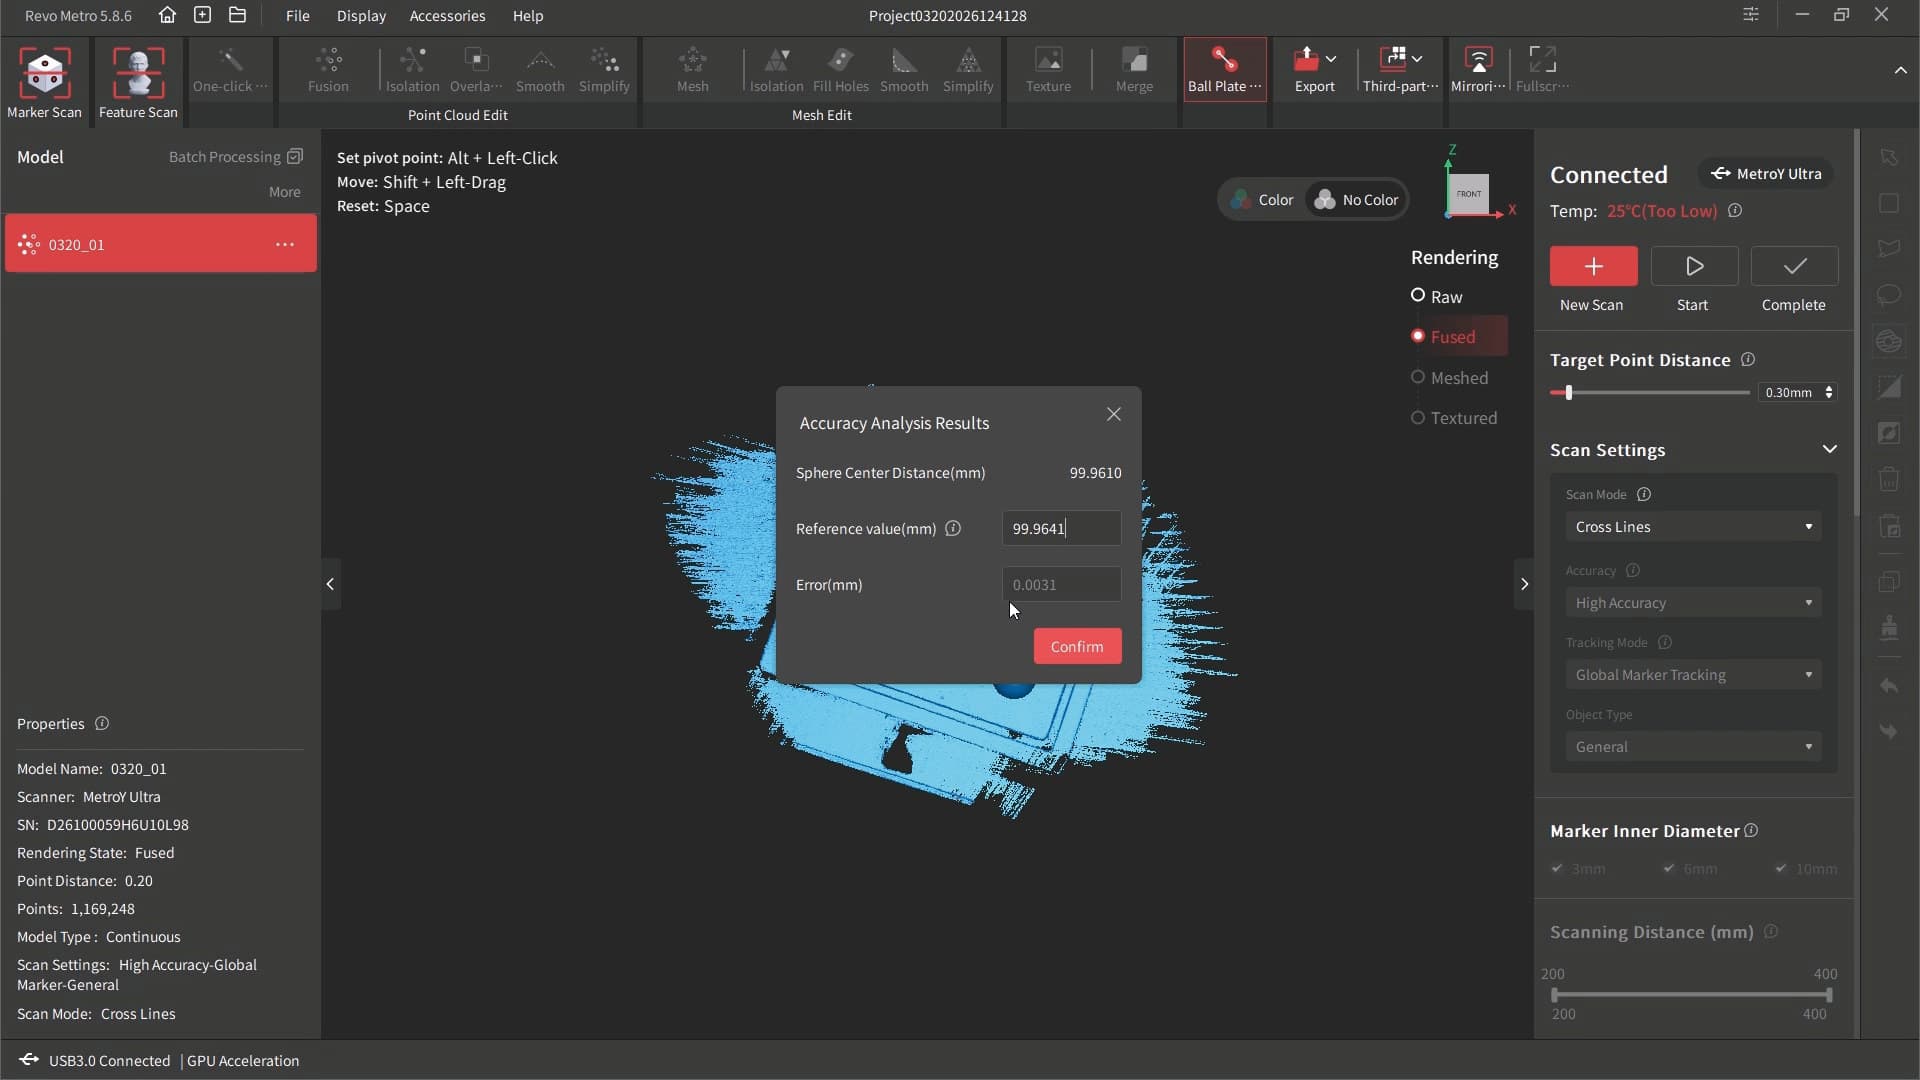Click the Target Point Distance slider handle
The height and width of the screenshot is (1080, 1920).
[1568, 393]
